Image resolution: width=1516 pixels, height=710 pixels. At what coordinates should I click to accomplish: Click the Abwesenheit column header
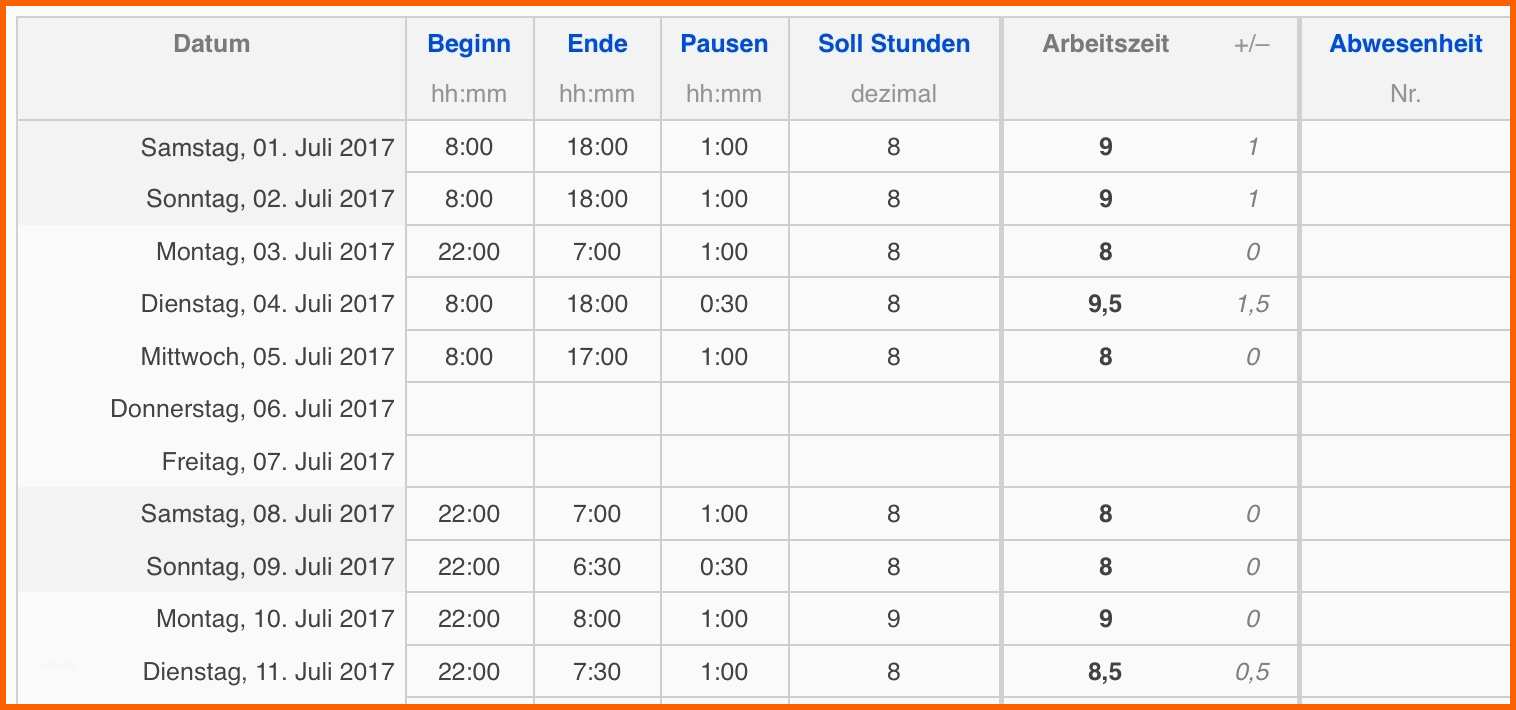click(x=1405, y=44)
